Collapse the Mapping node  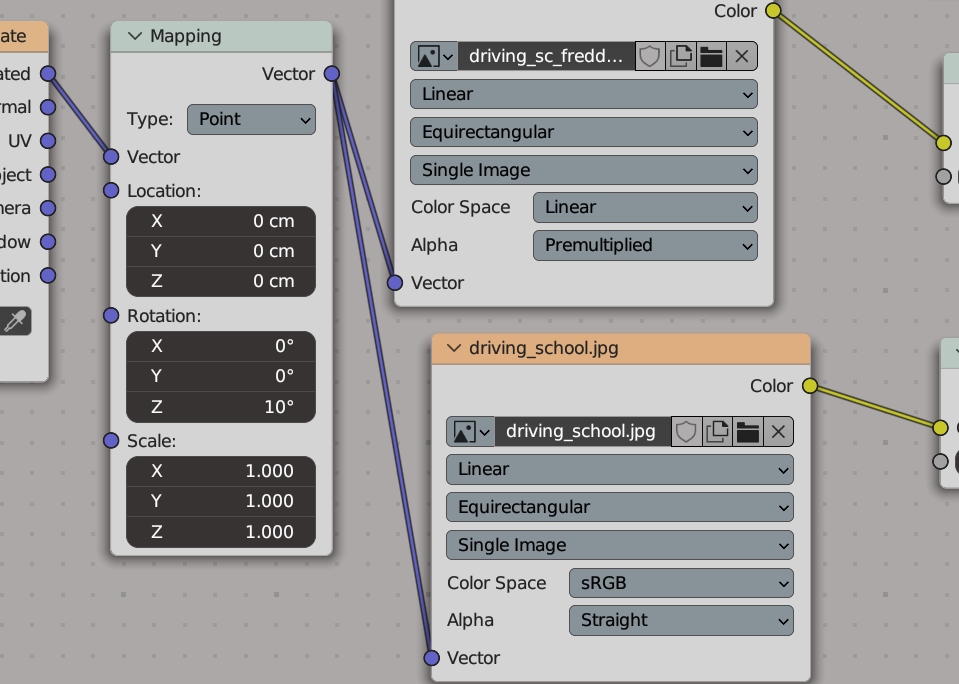click(136, 36)
